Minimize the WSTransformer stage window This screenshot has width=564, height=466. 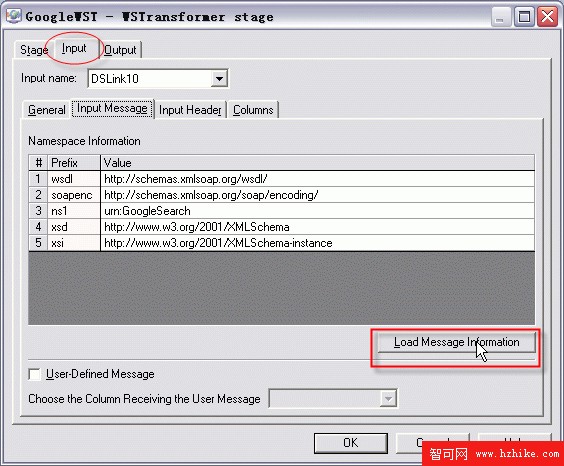(x=500, y=17)
